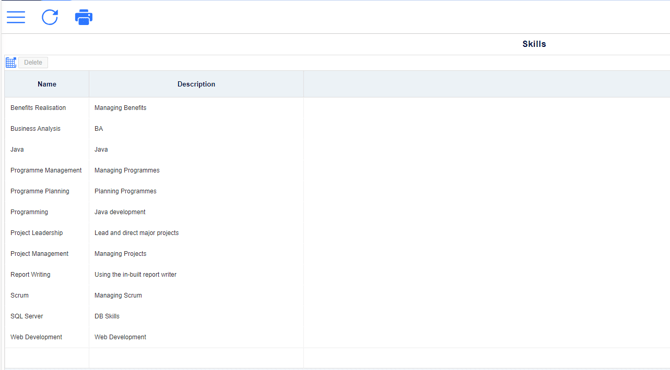Viewport: 670px width, 370px height.
Task: Click the Java development description cell
Action: pyautogui.click(x=196, y=212)
